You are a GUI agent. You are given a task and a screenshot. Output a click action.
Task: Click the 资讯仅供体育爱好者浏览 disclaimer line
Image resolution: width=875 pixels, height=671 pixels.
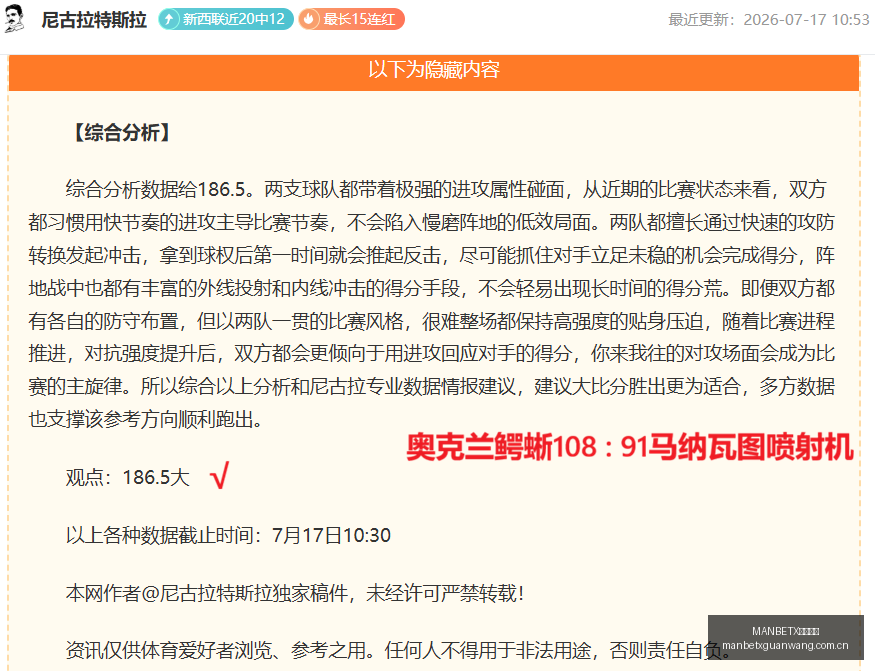pos(398,650)
